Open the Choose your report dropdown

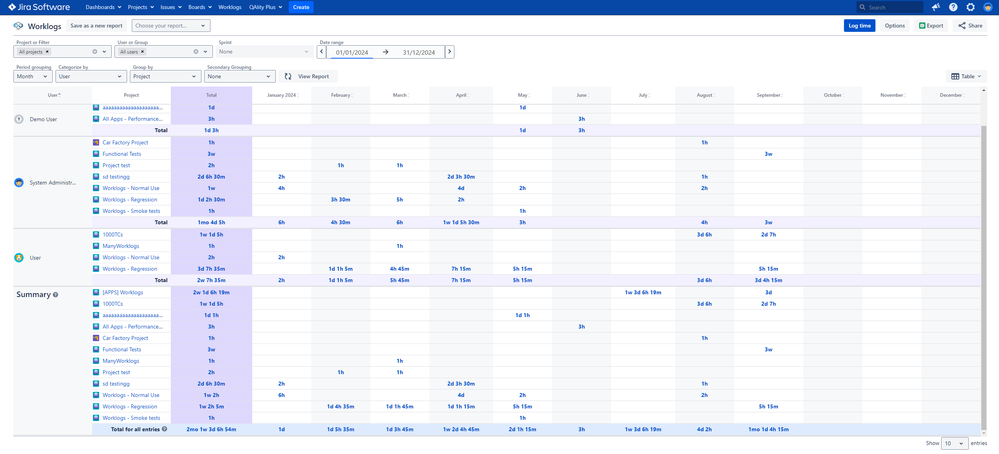click(171, 26)
